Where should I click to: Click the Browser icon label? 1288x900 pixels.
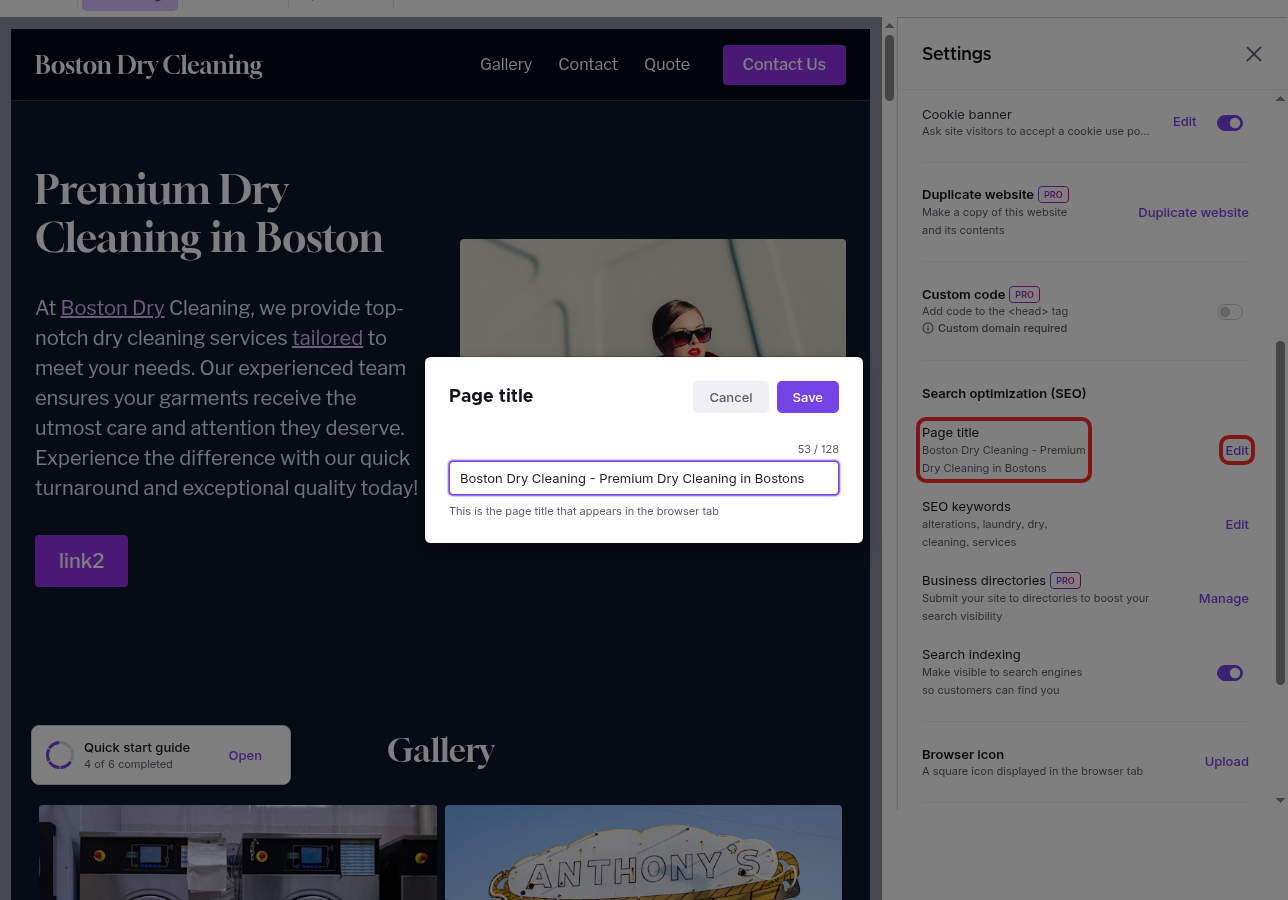pyautogui.click(x=963, y=754)
